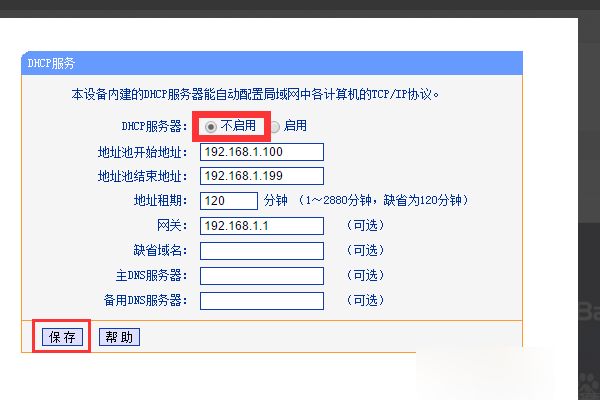Click the 可选 note beside 备用DNS服务器
This screenshot has height=400, width=600.
coord(365,300)
